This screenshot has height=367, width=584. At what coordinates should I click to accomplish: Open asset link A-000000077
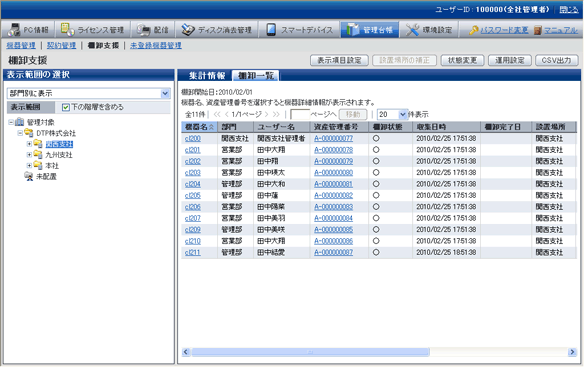(x=333, y=138)
